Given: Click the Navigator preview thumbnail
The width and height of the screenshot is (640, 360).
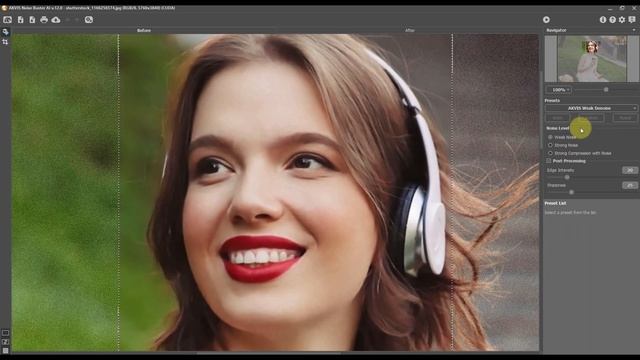Looking at the screenshot, I should (592, 58).
